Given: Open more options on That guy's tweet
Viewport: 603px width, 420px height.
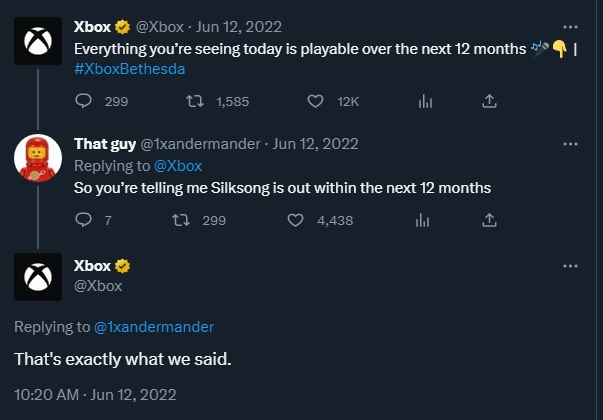Looking at the screenshot, I should [x=570, y=144].
